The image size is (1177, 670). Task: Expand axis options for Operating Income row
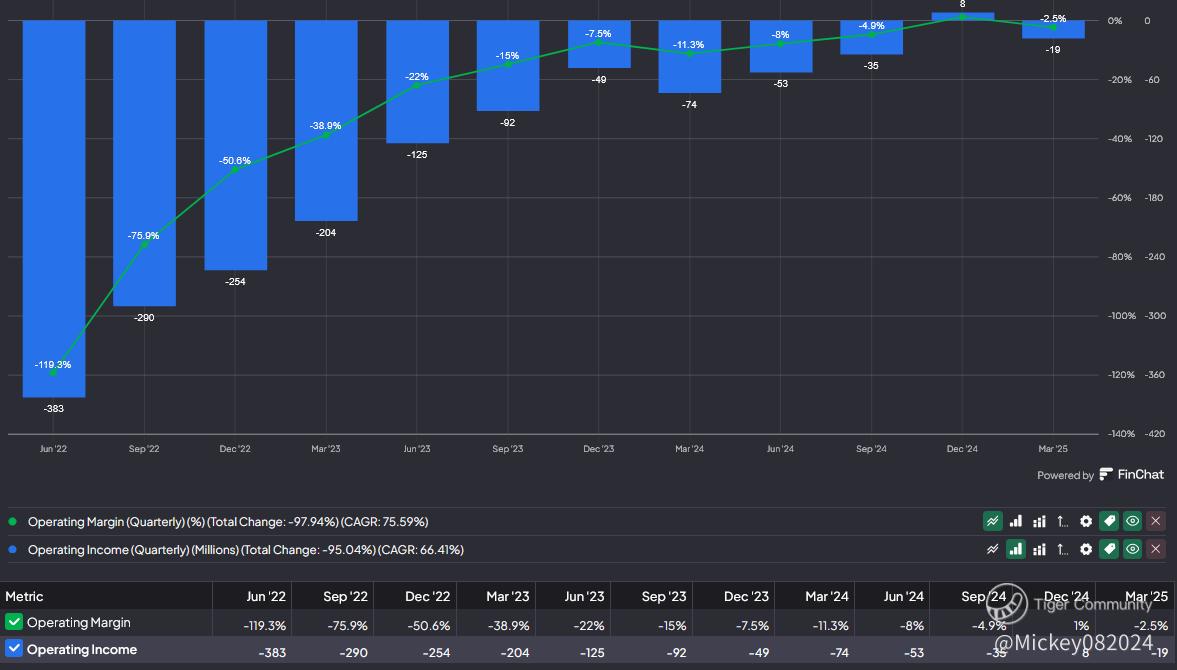point(1062,549)
